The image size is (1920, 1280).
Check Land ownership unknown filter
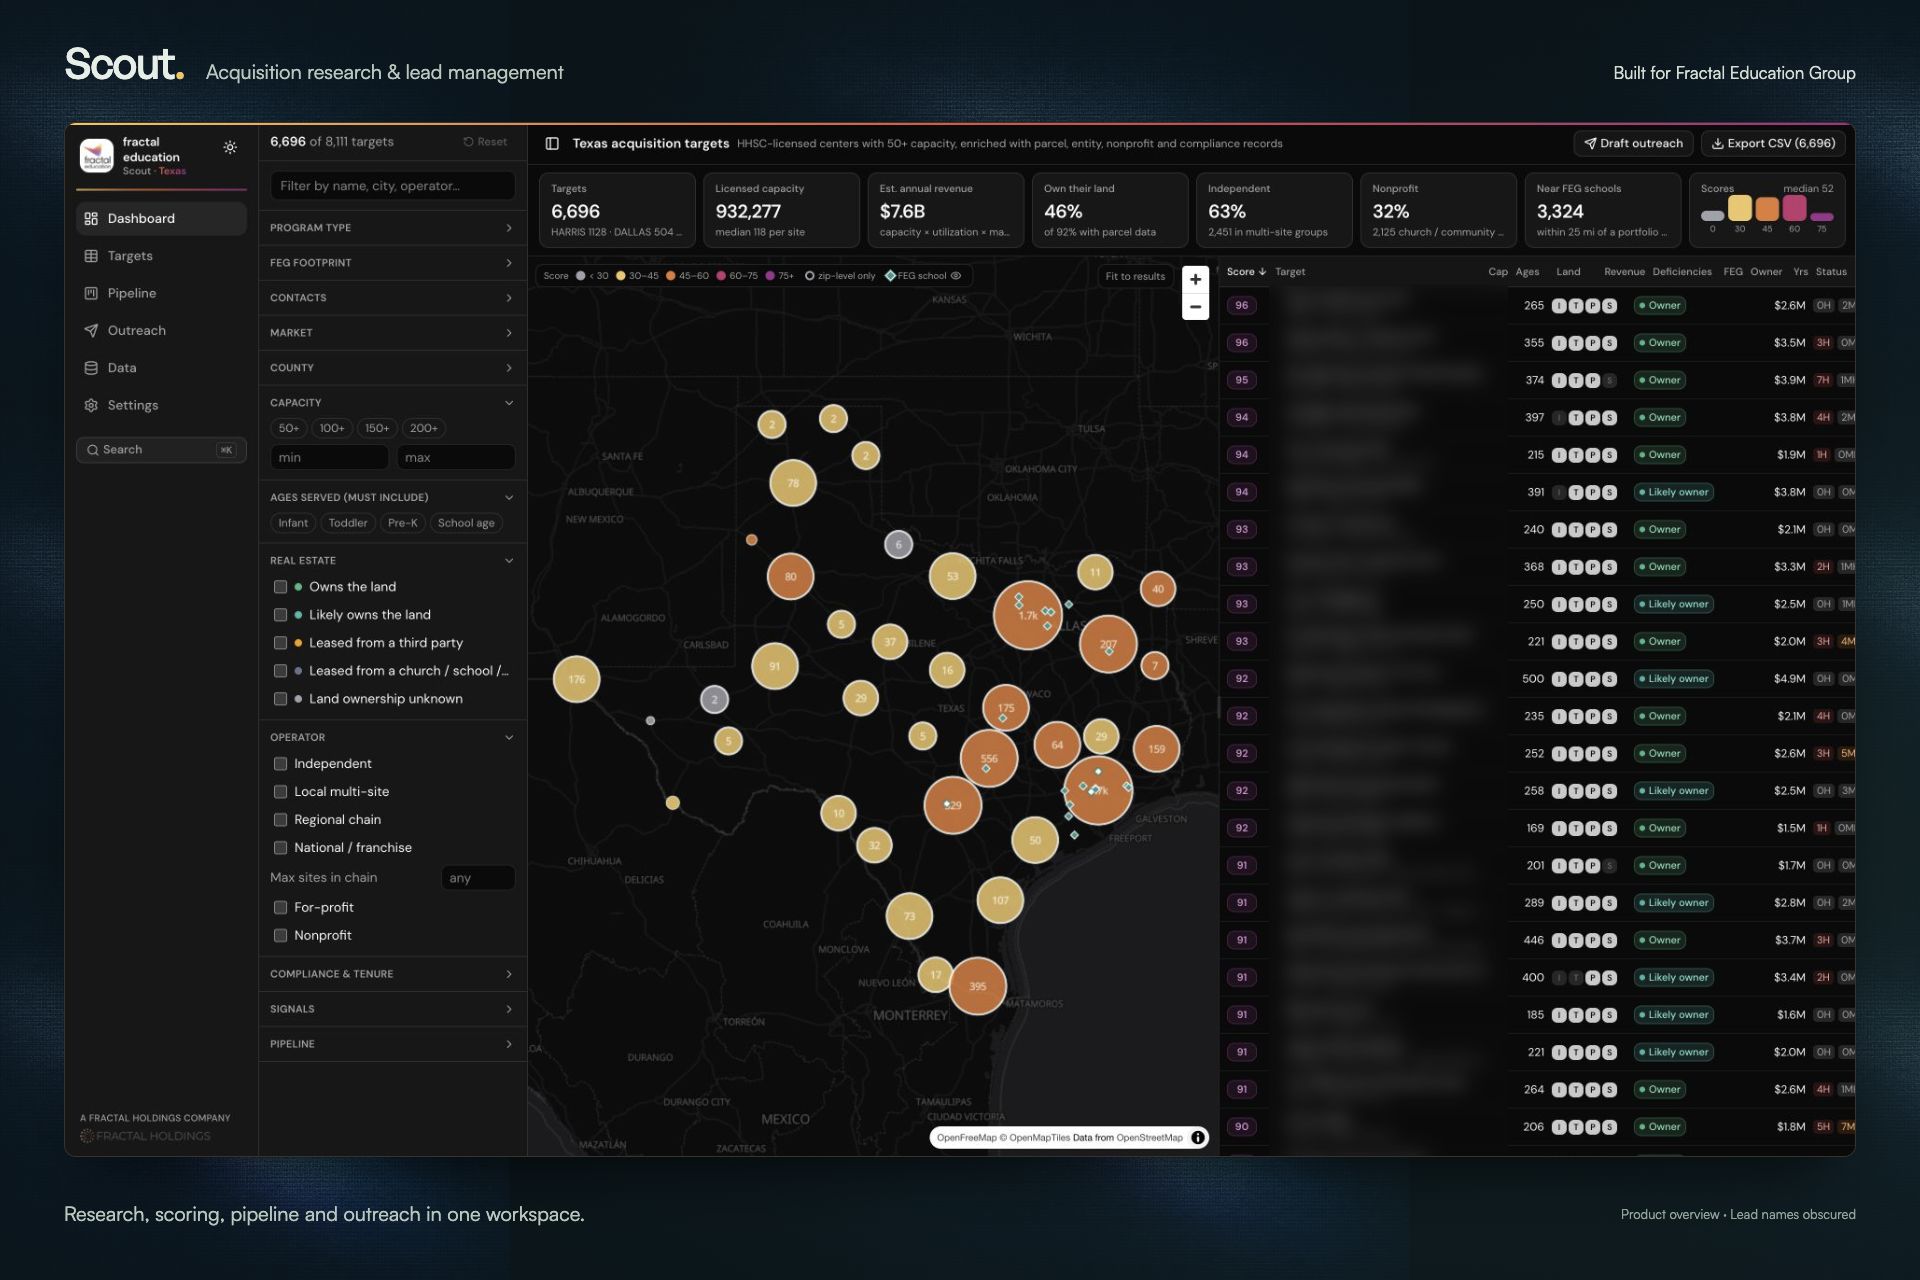[x=281, y=699]
